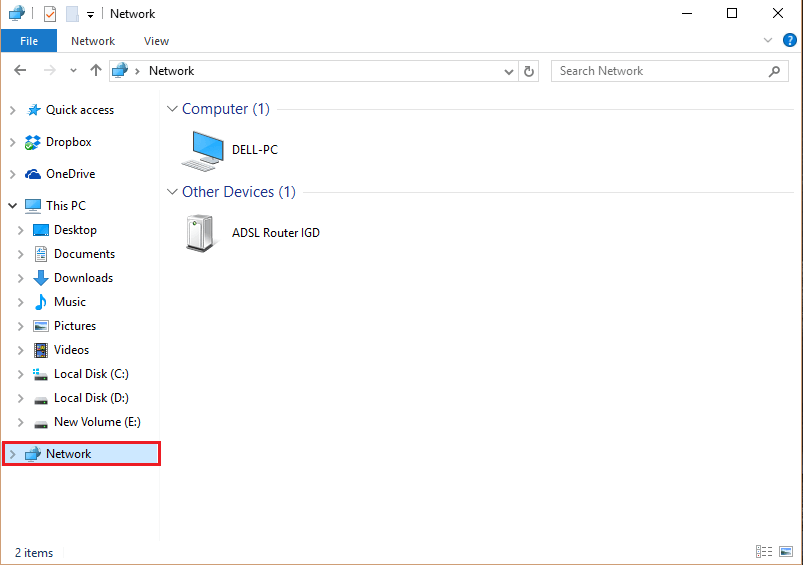
Task: Open the Help question mark icon
Action: click(789, 41)
